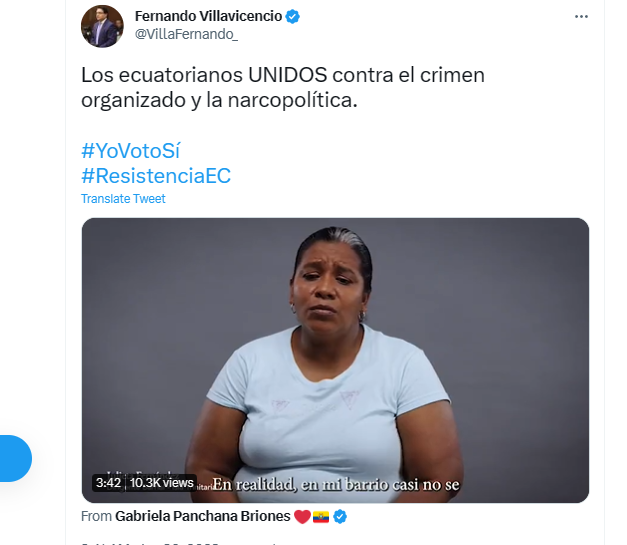Open the #YoVotoSí hashtag
627x545 pixels.
click(131, 151)
